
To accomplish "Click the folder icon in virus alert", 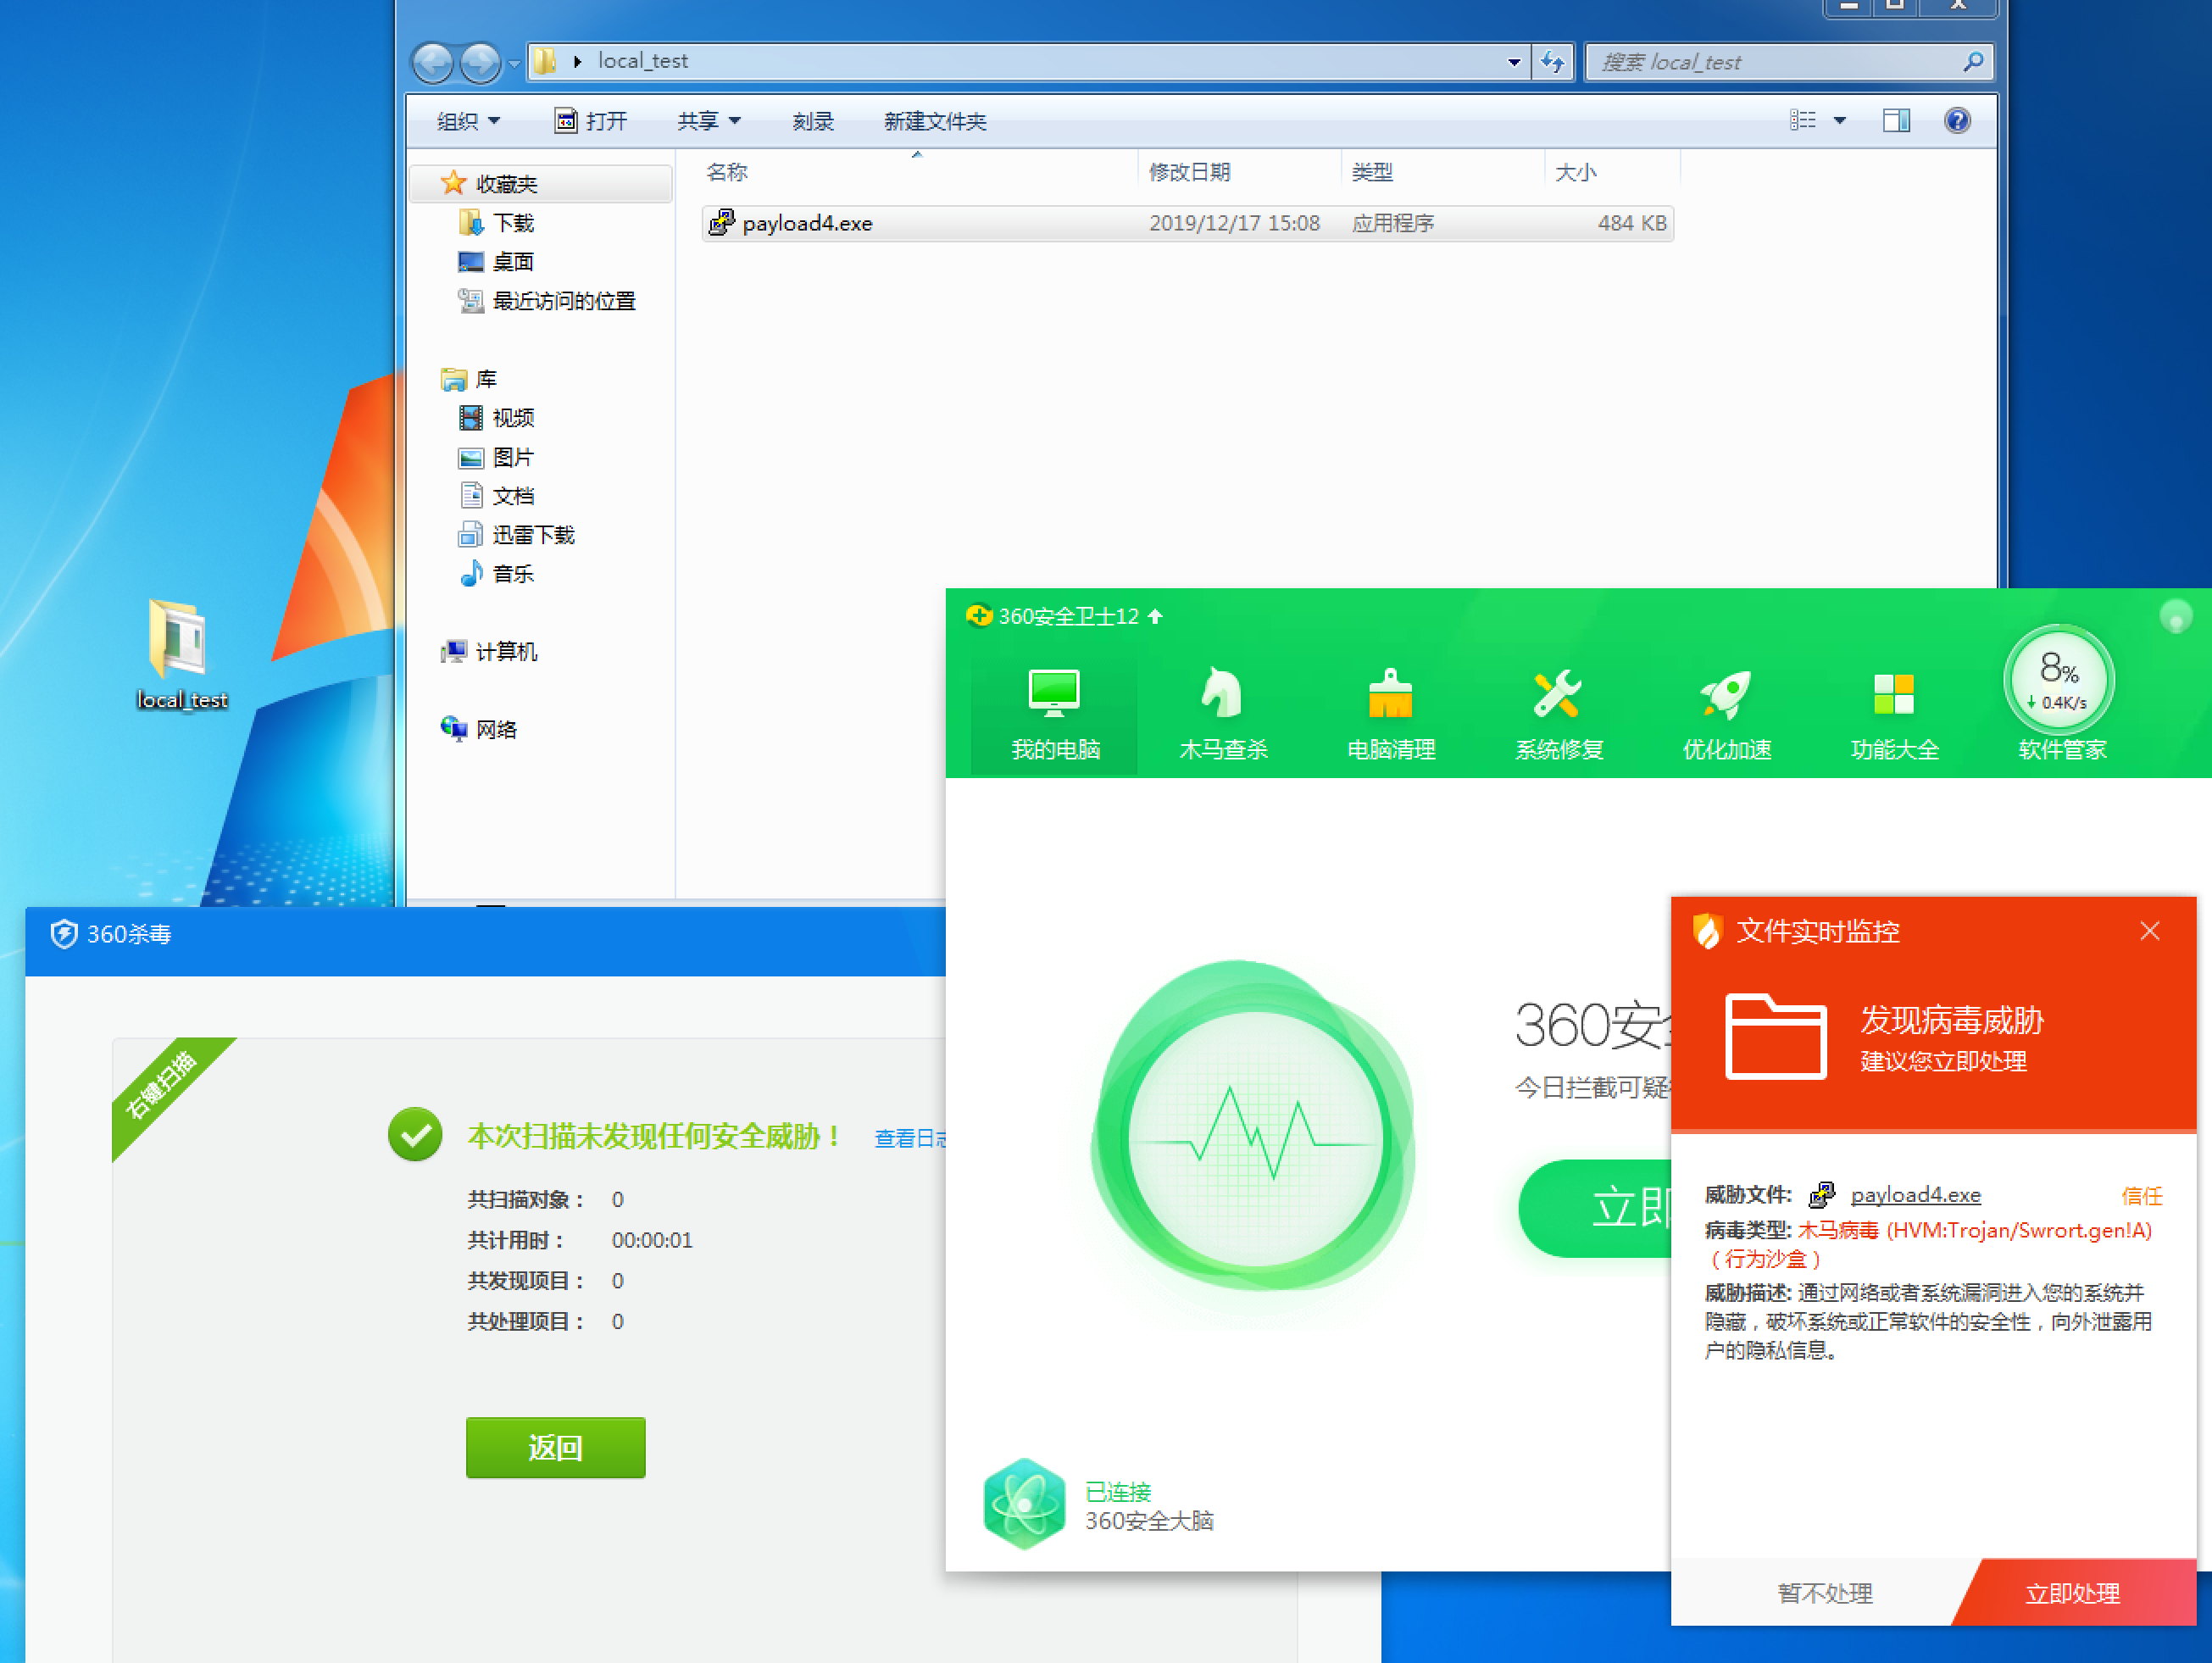I will (1776, 1037).
